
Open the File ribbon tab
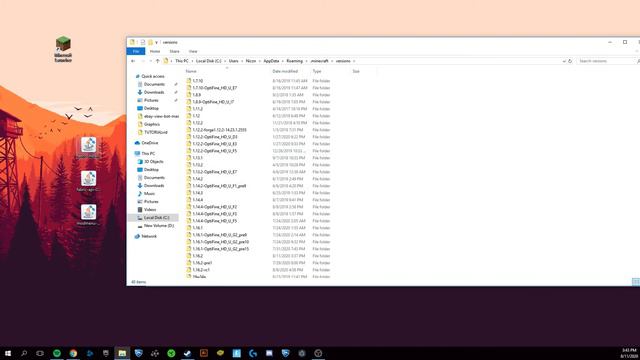click(x=136, y=51)
